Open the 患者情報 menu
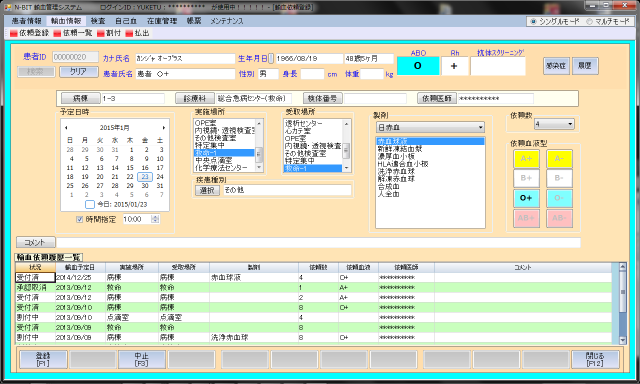Screen dimensions: 640x384 [26, 21]
